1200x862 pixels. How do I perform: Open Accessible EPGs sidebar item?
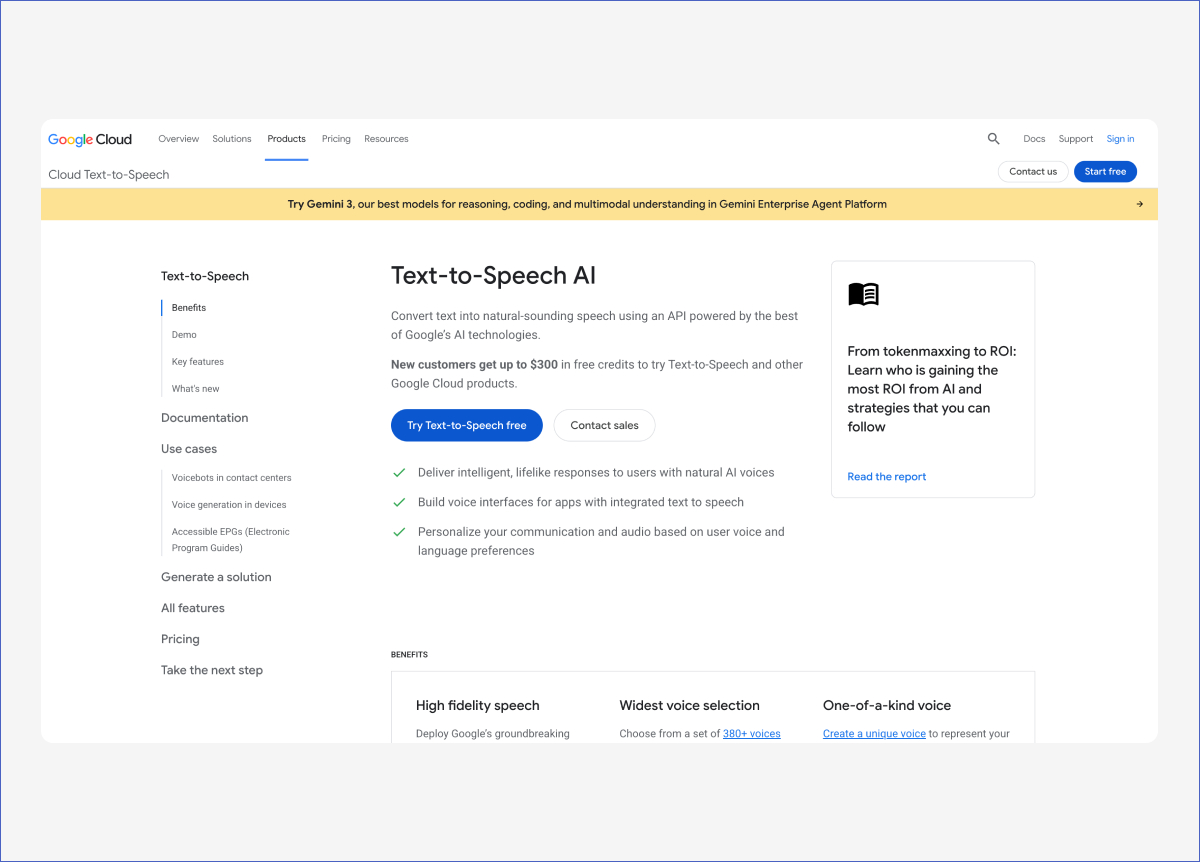pyautogui.click(x=231, y=540)
